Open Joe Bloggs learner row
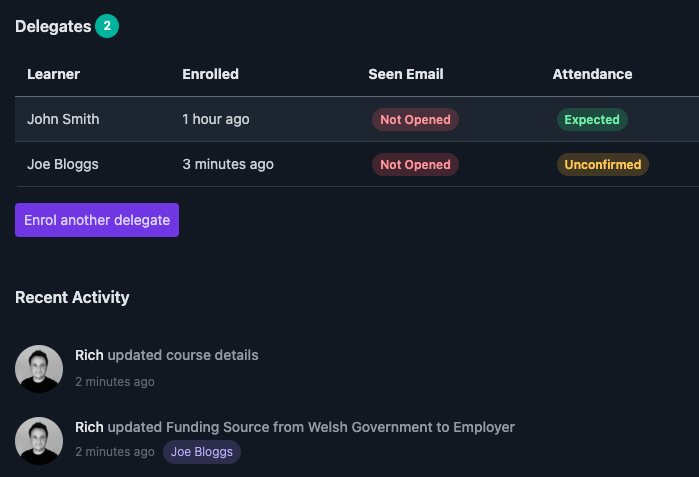699x477 pixels. click(357, 164)
